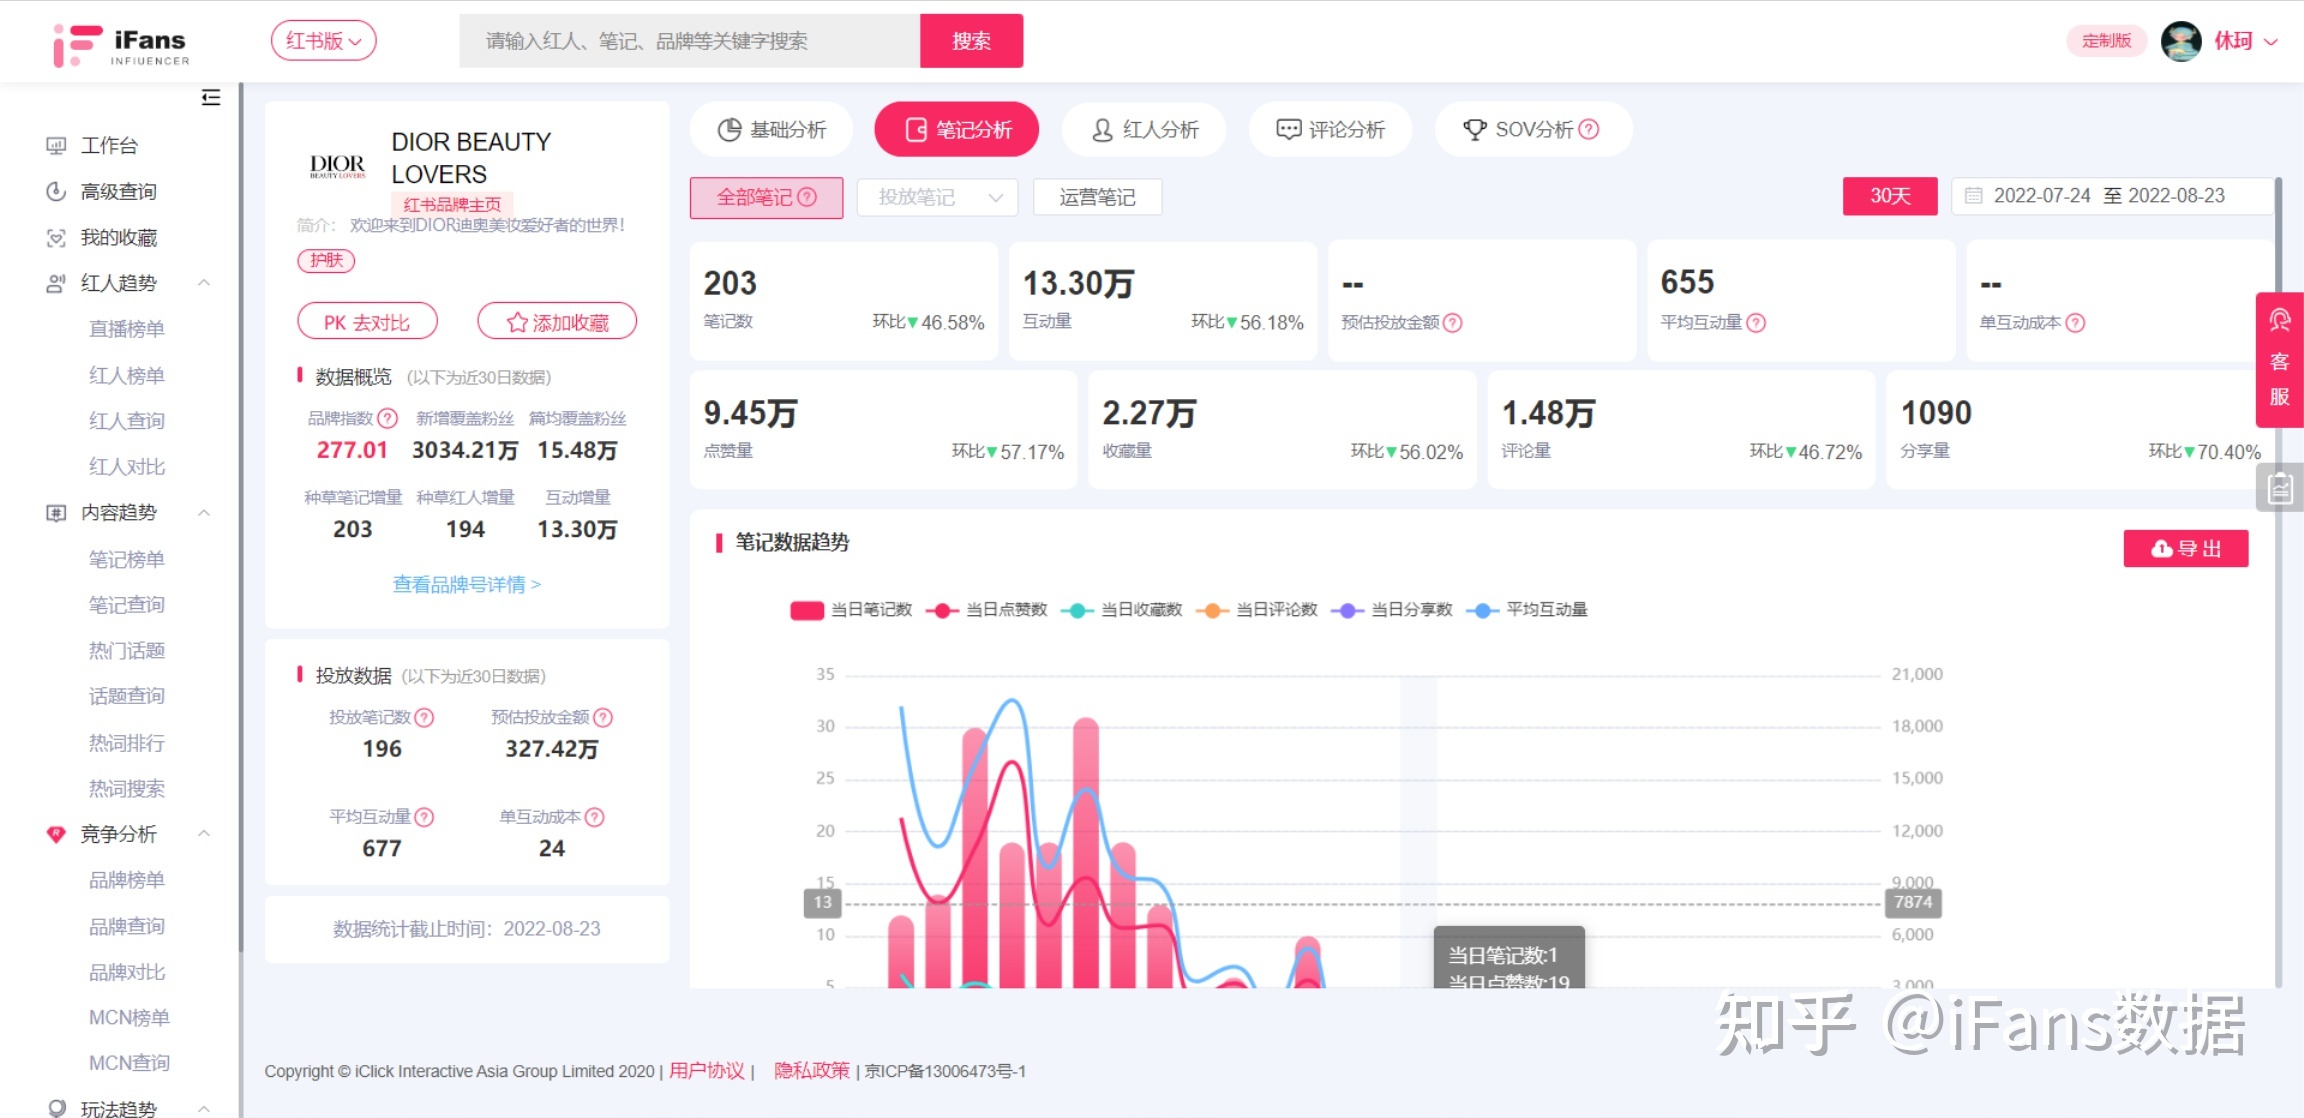The height and width of the screenshot is (1118, 2304).
Task: Toggle 平均互动量 legend series
Action: pyautogui.click(x=1526, y=610)
